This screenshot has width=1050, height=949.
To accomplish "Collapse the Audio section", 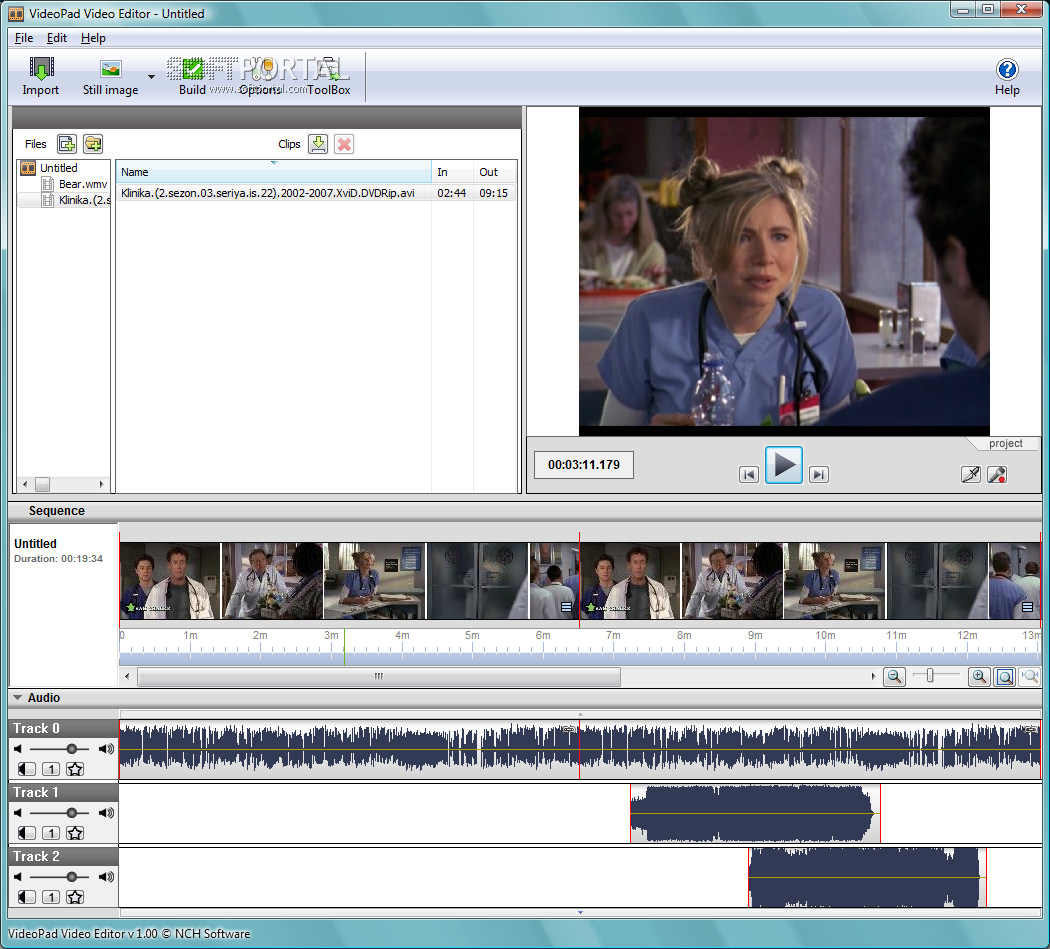I will [x=17, y=698].
